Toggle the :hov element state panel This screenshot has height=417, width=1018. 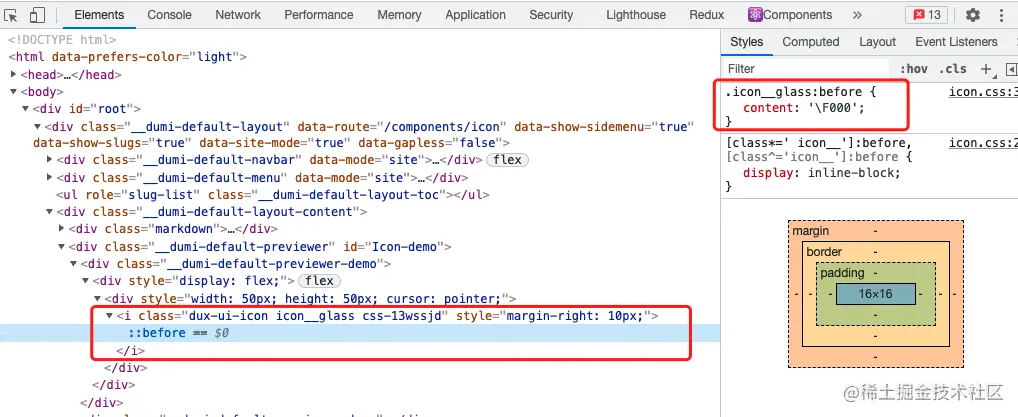(x=914, y=69)
